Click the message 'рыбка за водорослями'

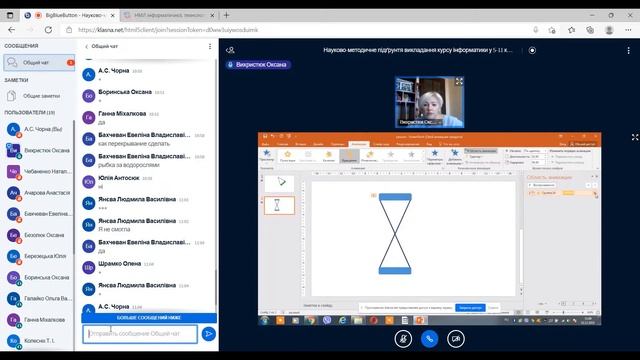129,165
